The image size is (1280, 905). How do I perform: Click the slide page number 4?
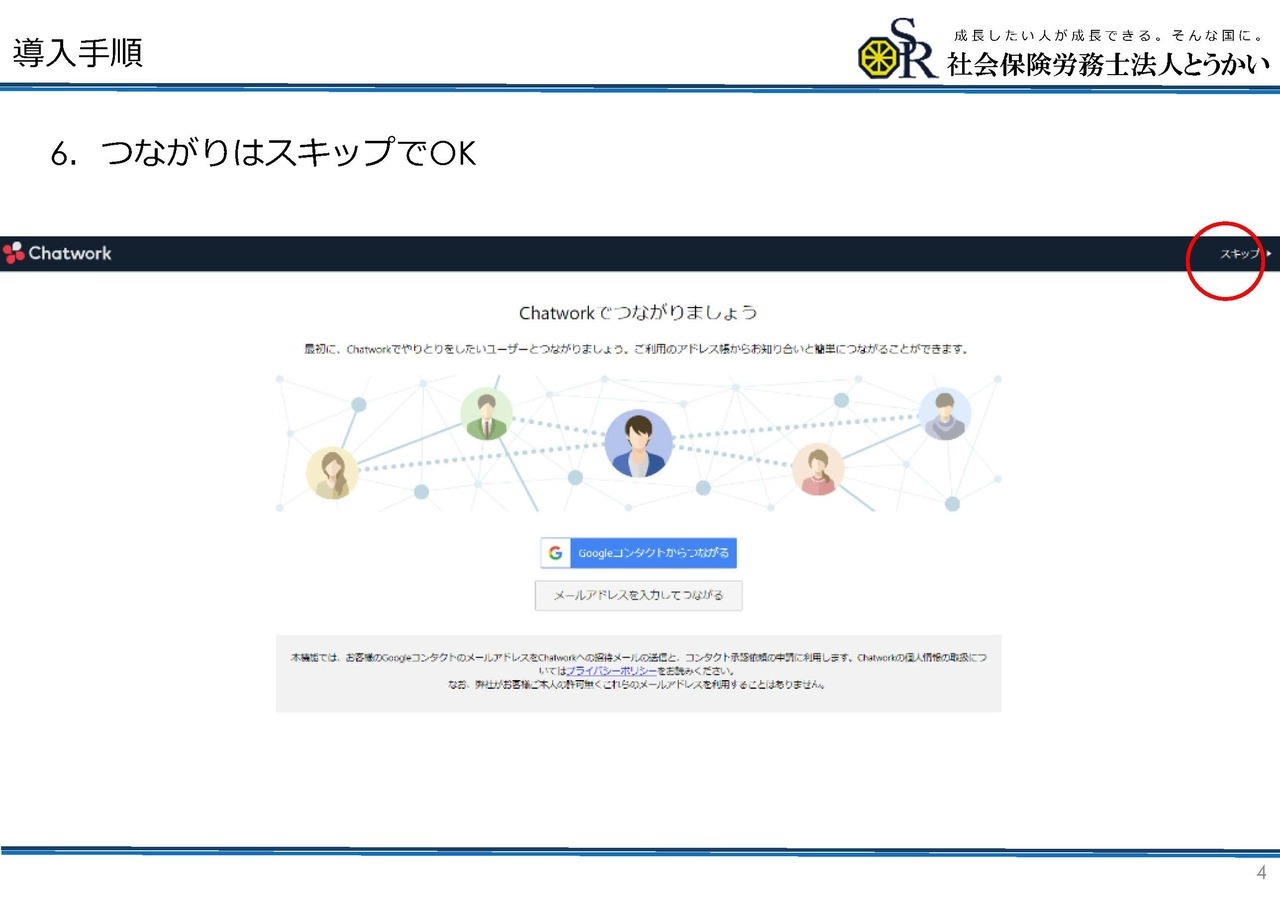(1261, 873)
